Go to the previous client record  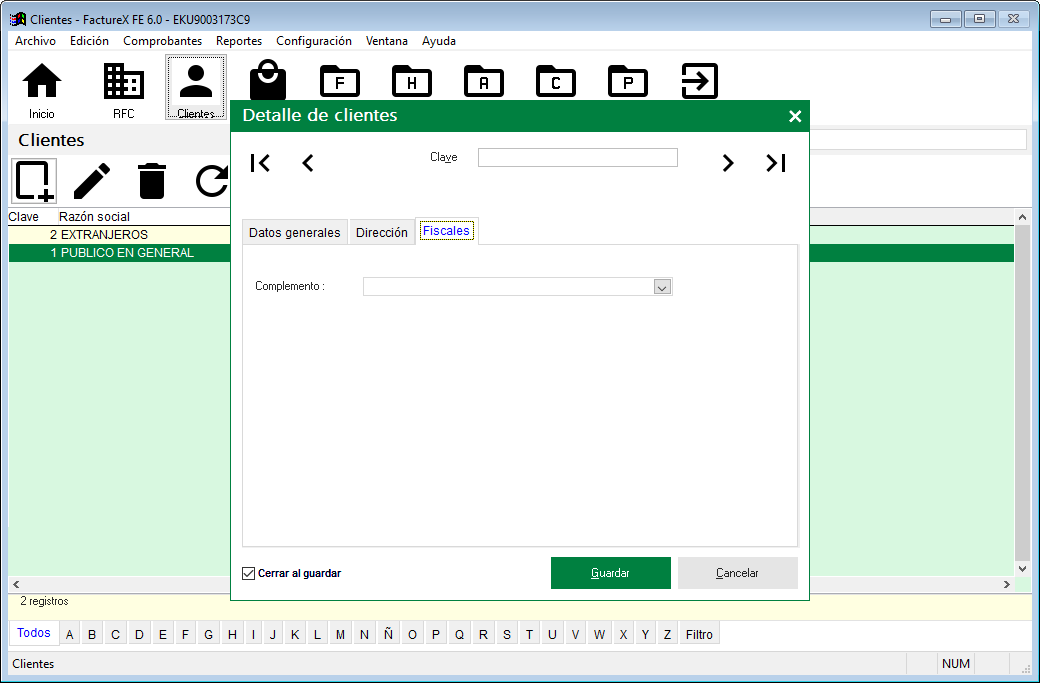[x=308, y=163]
